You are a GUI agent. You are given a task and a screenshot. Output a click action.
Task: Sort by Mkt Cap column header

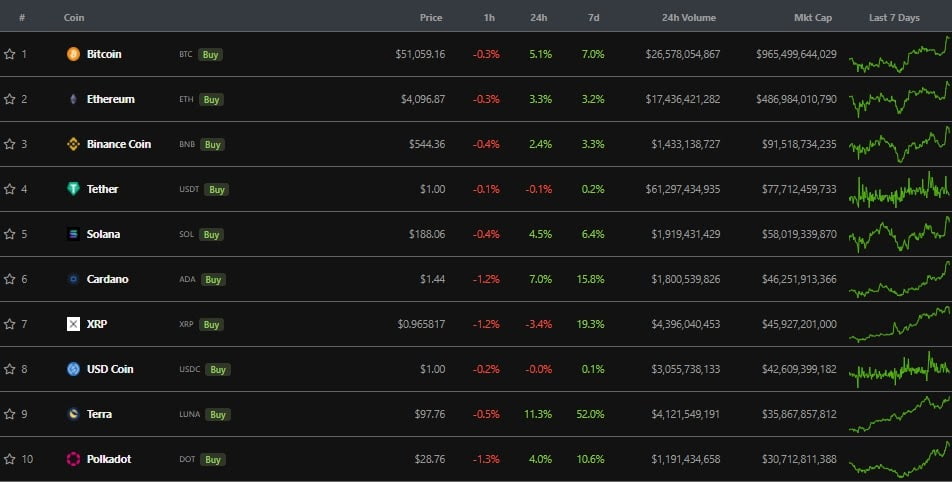(812, 18)
